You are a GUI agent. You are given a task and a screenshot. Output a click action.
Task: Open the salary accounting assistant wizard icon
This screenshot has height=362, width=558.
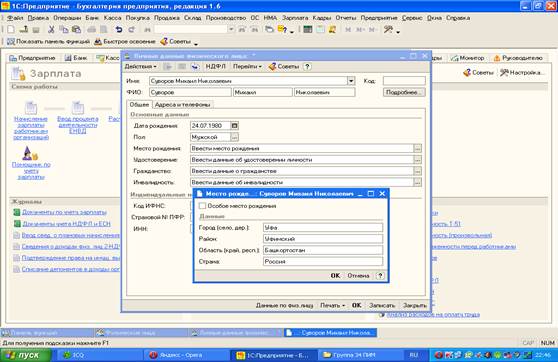(31, 153)
